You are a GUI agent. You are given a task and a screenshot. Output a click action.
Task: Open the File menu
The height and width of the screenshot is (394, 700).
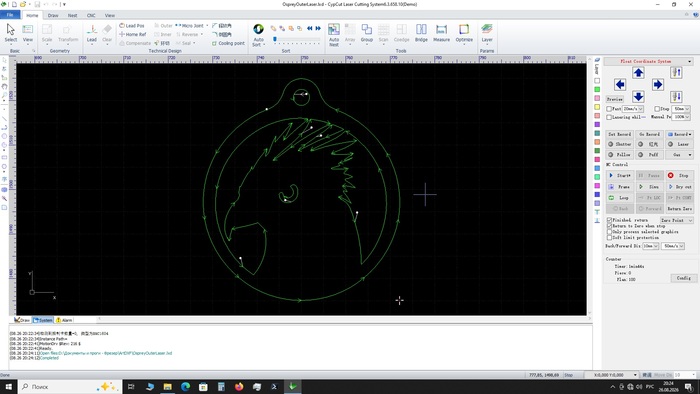coord(10,15)
